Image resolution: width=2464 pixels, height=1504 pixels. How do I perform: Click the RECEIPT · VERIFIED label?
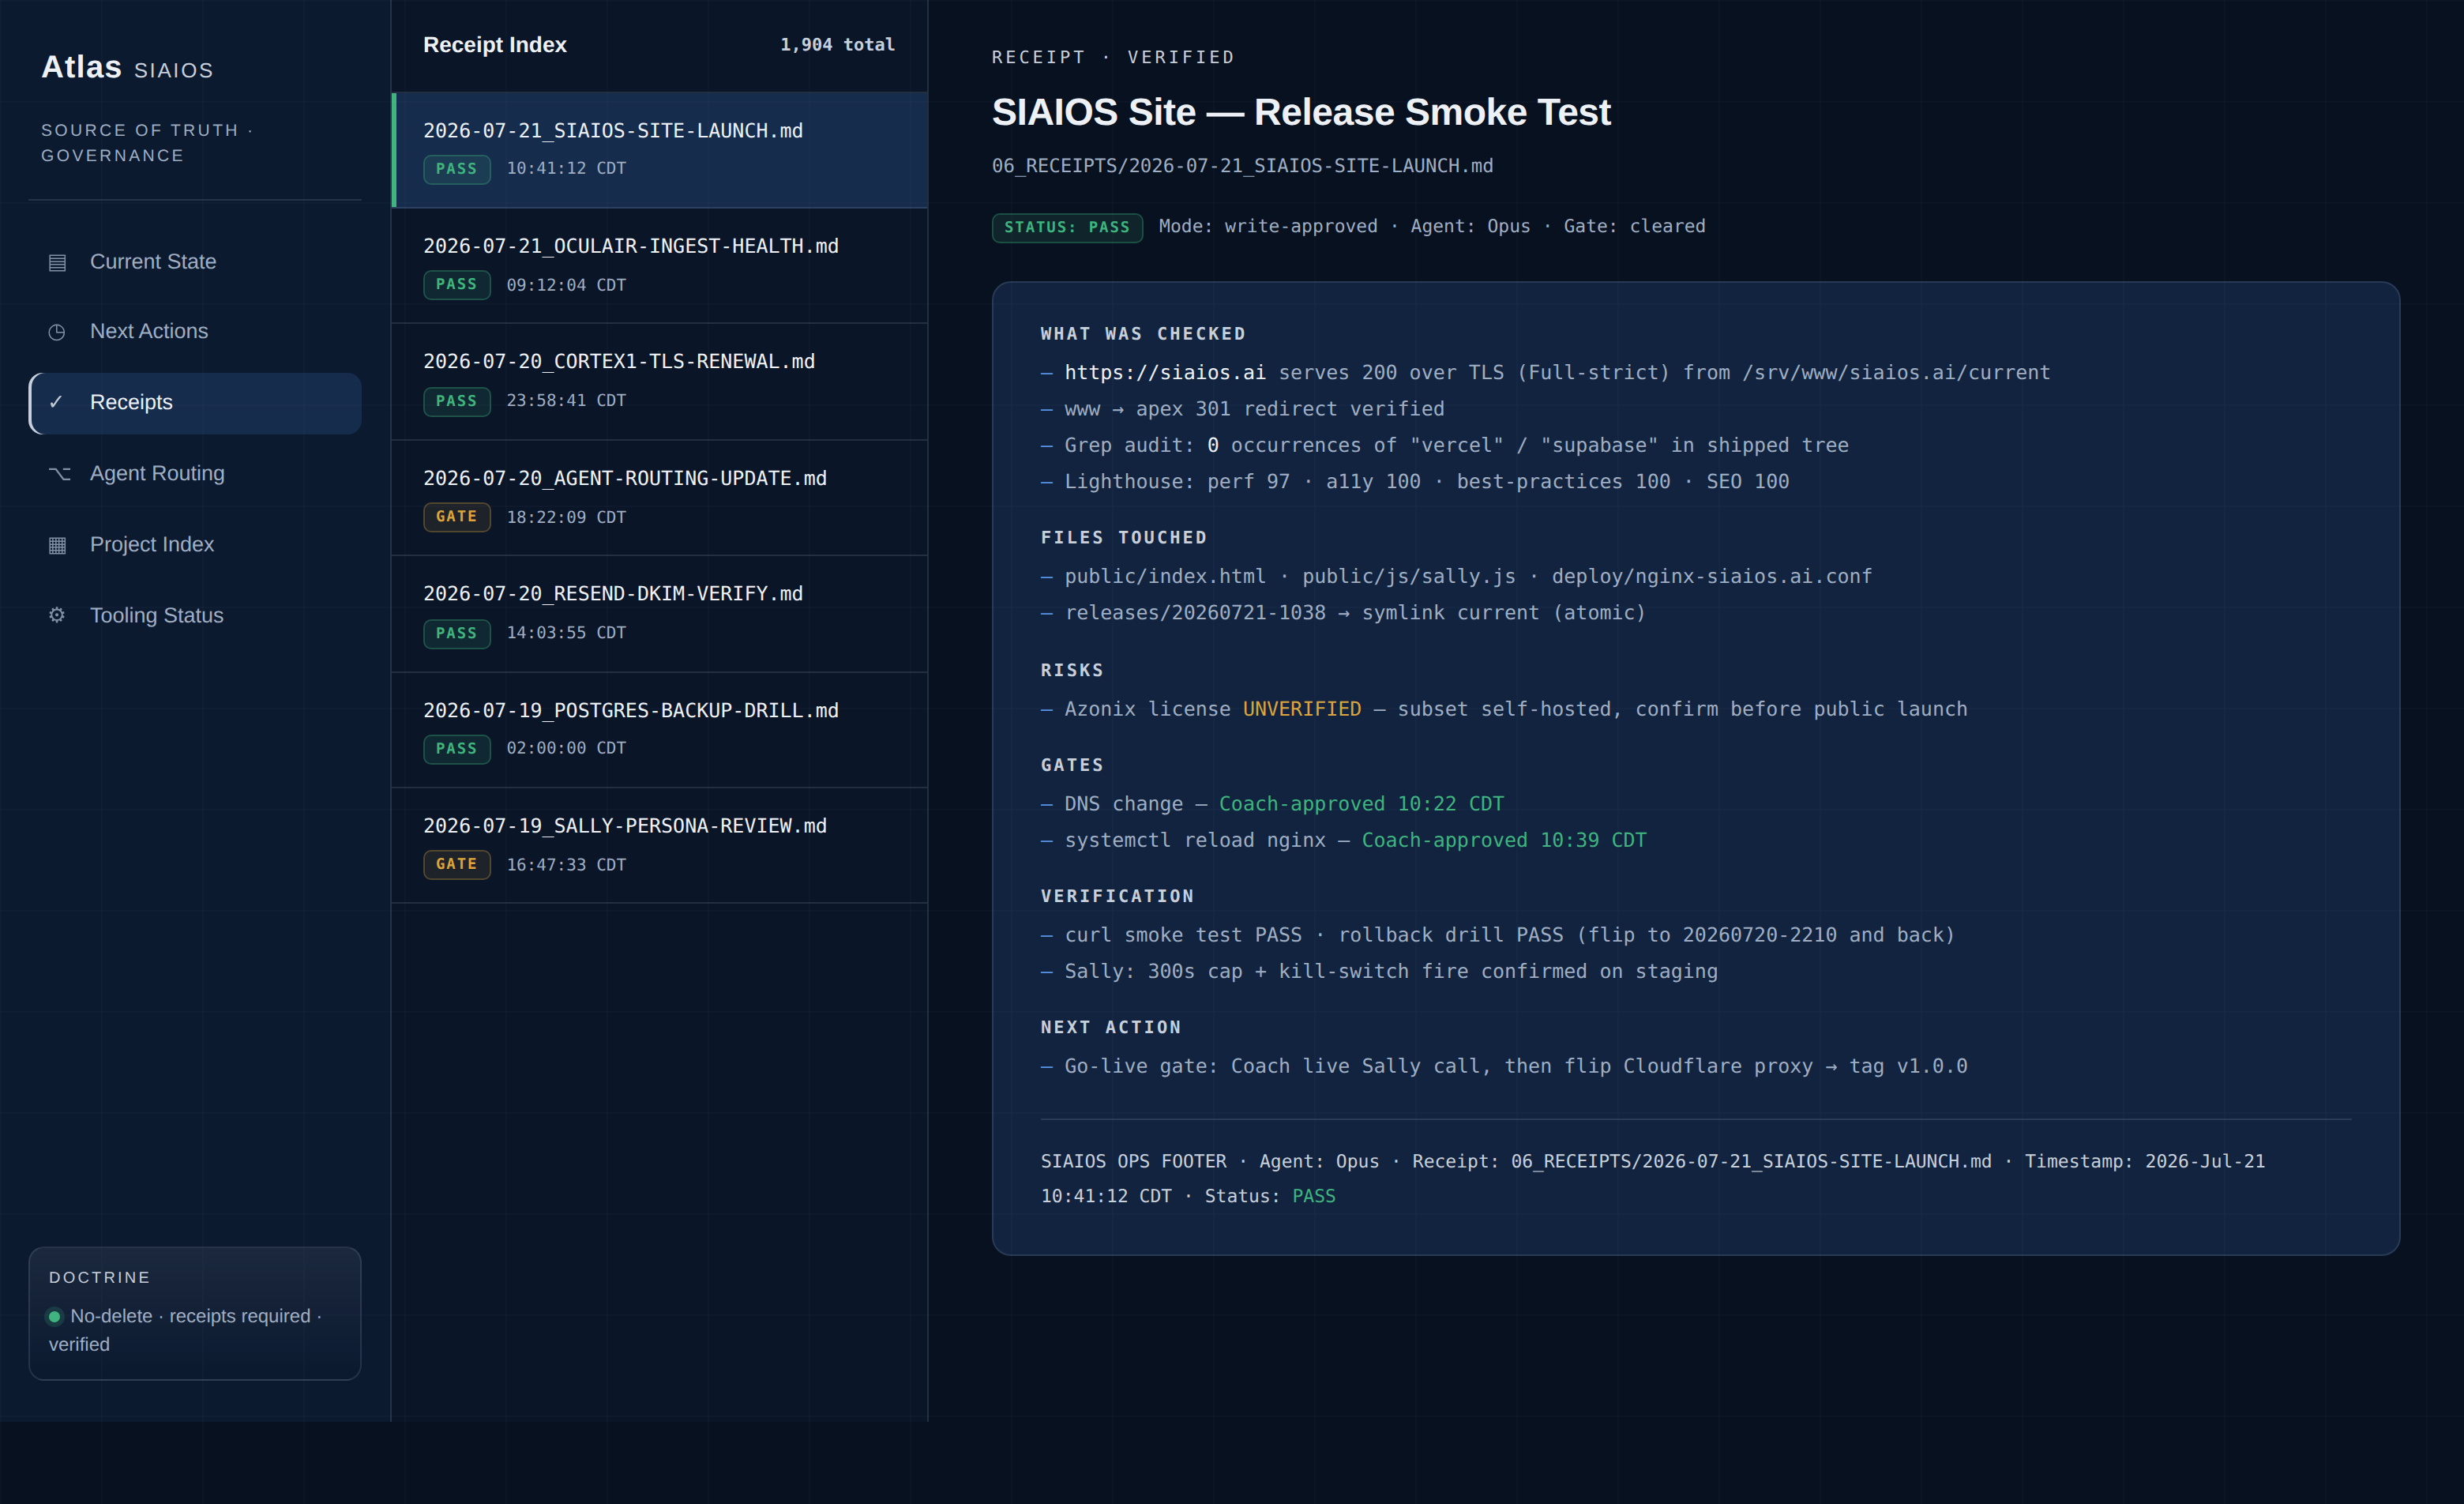[x=1113, y=57]
